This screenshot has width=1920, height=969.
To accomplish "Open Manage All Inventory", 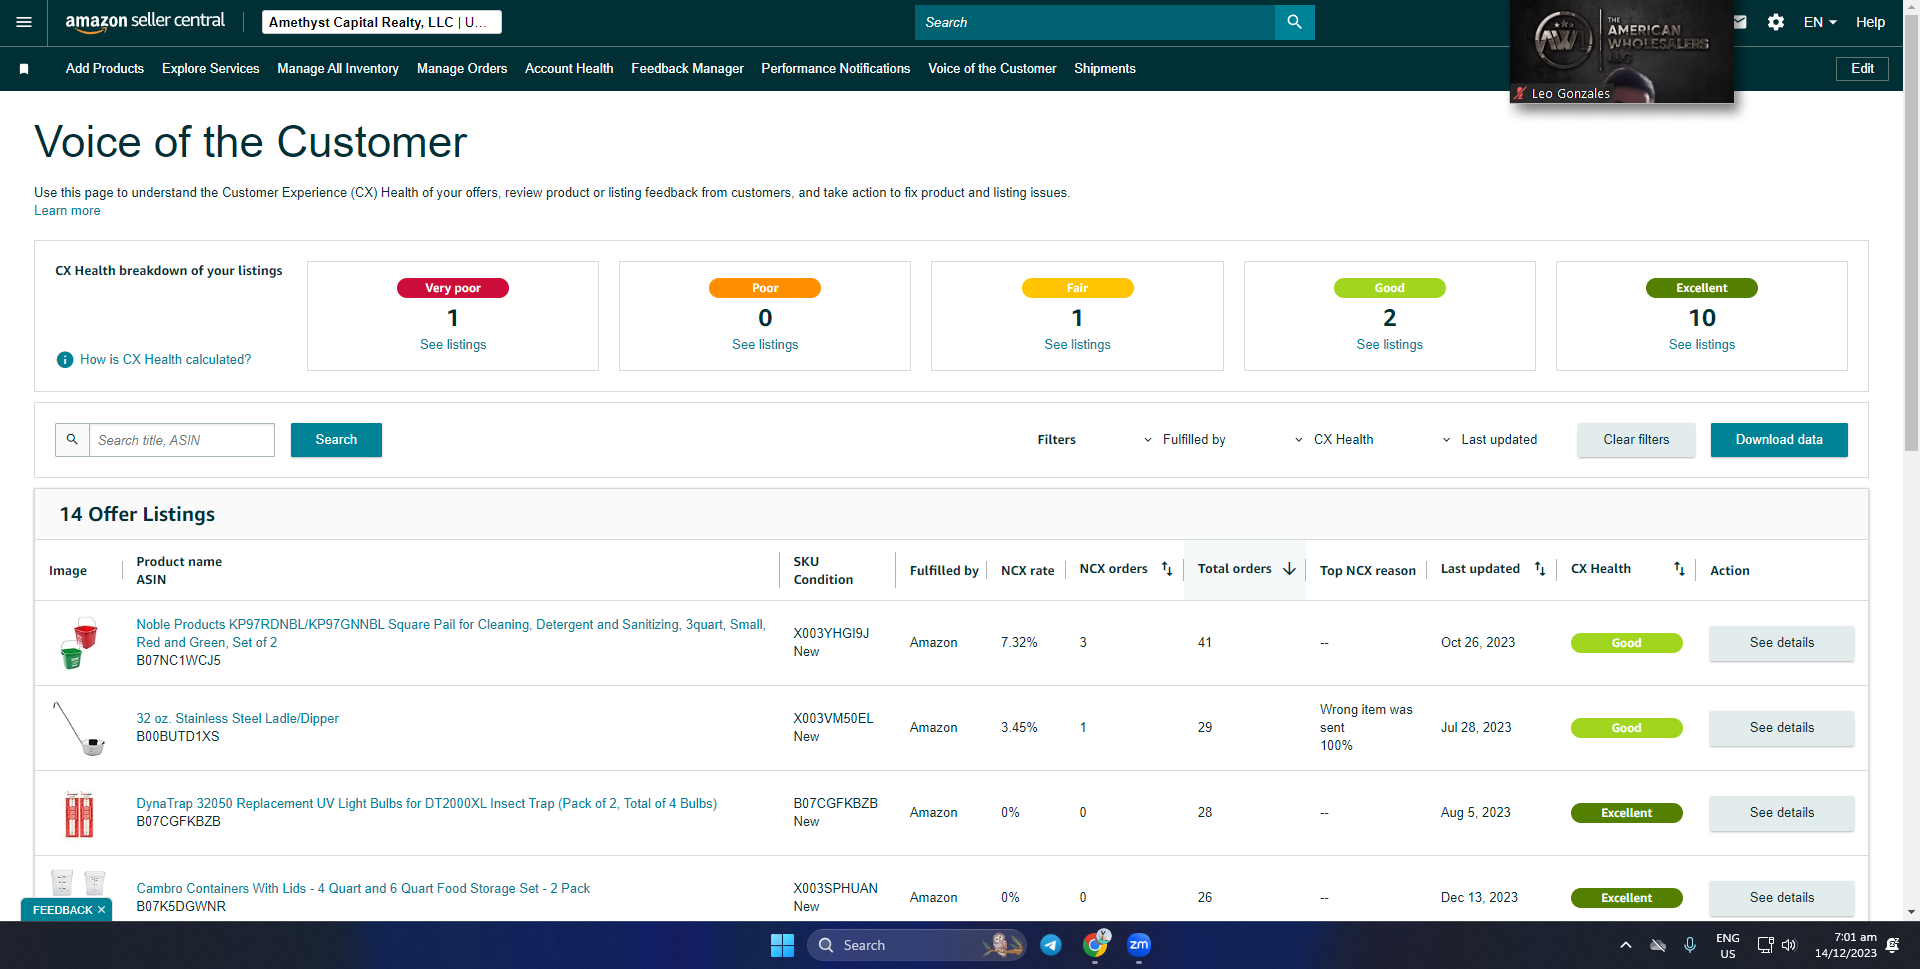I will click(x=338, y=69).
